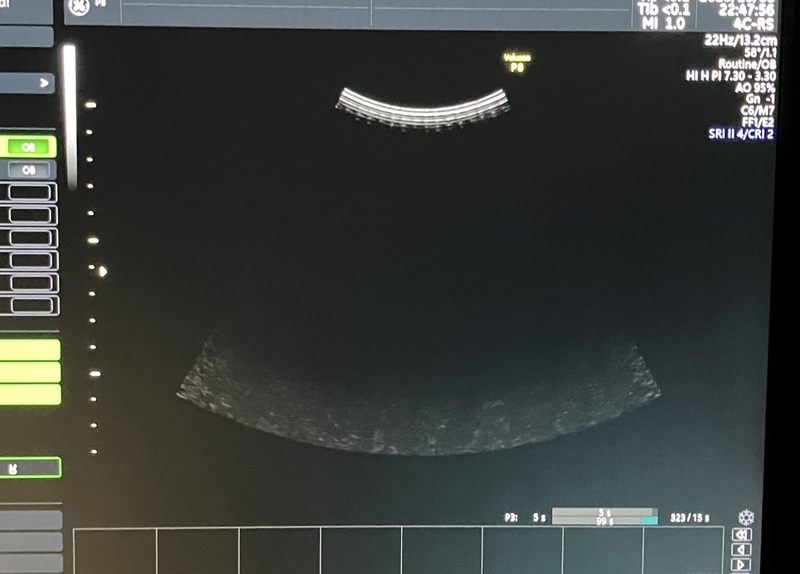Click the freeze snowflake icon
The height and width of the screenshot is (574, 800).
[x=744, y=518]
